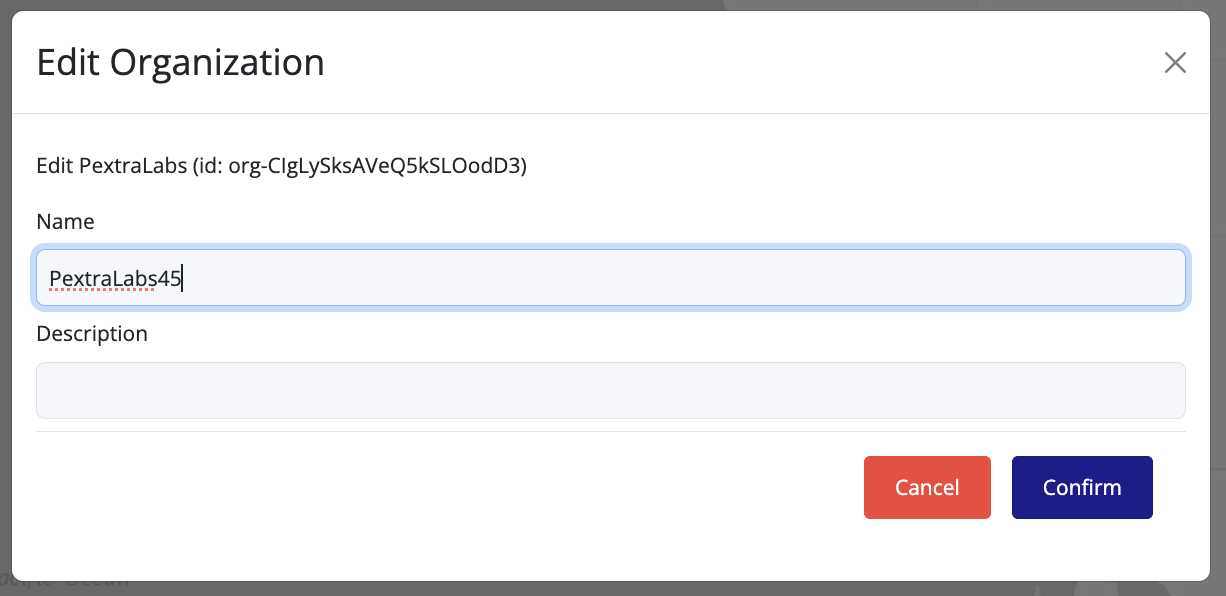Click into the empty Description field
This screenshot has width=1226, height=596.
[x=610, y=390]
